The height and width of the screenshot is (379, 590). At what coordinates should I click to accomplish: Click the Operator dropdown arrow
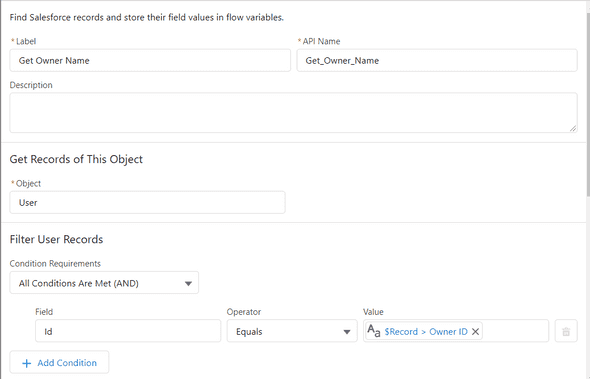(347, 332)
